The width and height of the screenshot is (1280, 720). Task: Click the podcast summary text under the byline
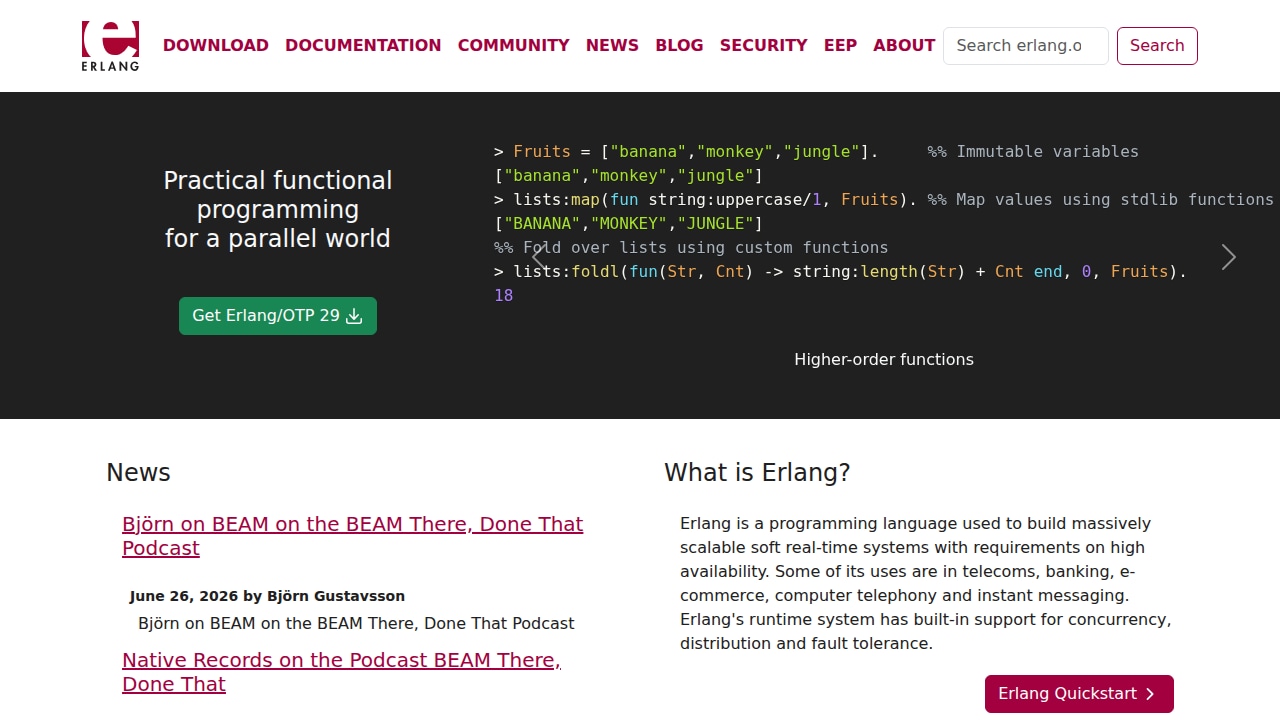pos(356,623)
